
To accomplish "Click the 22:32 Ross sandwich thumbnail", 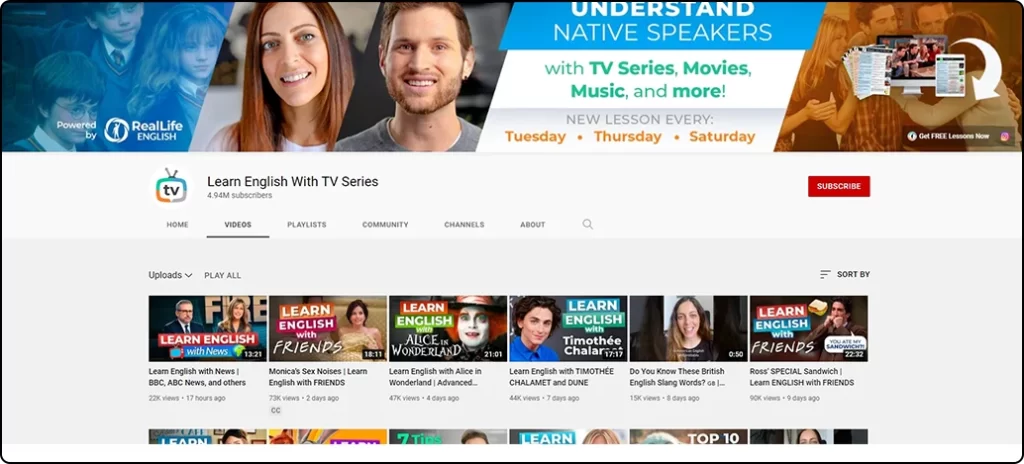I will pyautogui.click(x=808, y=329).
